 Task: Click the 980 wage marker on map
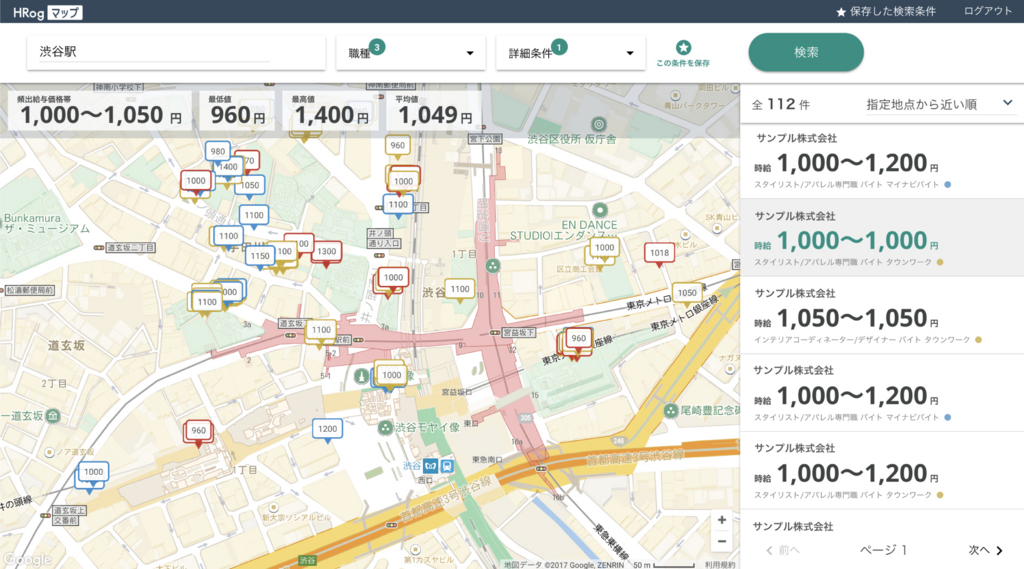point(217,152)
